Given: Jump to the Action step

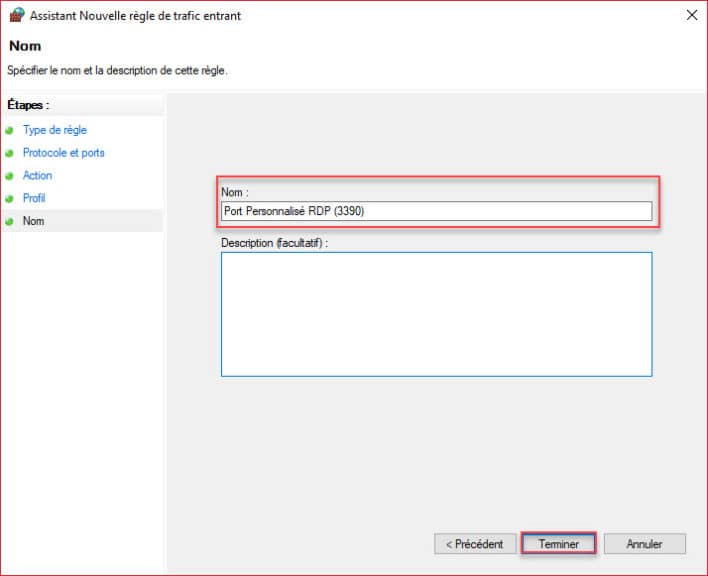Looking at the screenshot, I should 37,175.
